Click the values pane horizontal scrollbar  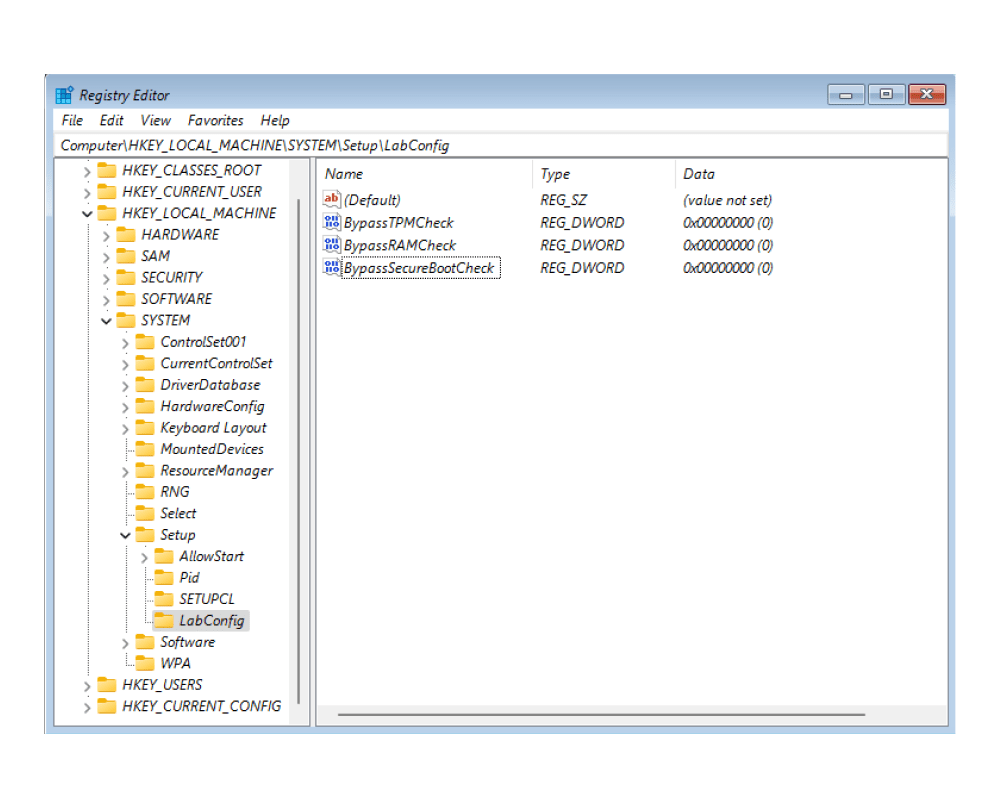coord(601,714)
